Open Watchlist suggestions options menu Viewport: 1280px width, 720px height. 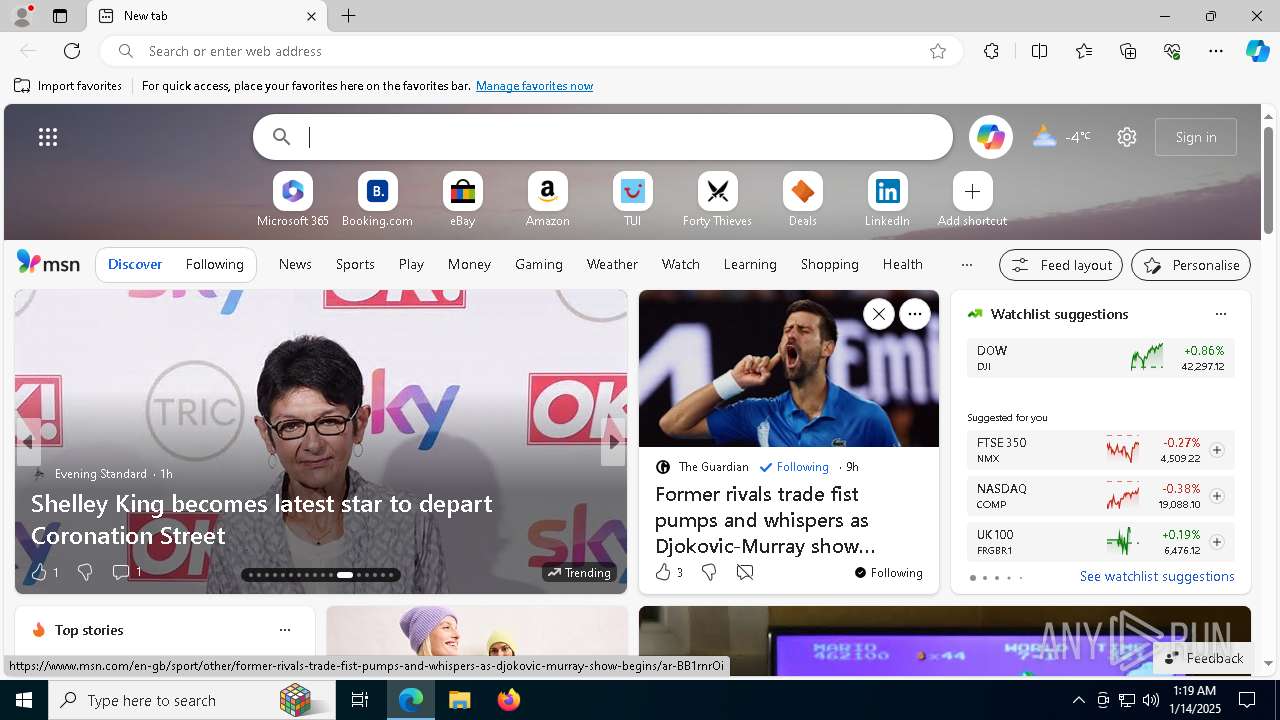coord(1220,314)
